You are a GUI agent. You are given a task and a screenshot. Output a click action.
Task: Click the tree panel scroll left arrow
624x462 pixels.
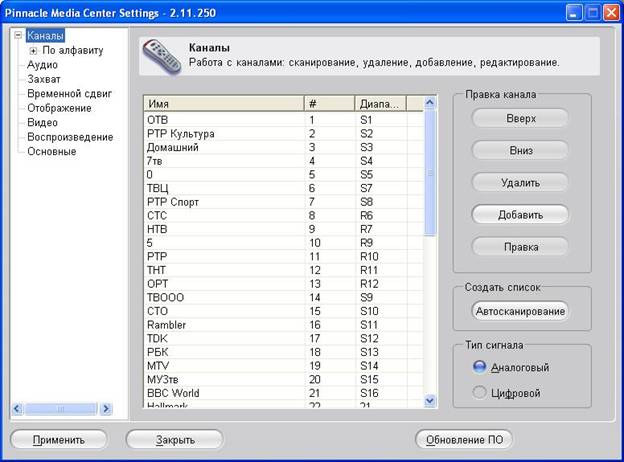pos(17,409)
